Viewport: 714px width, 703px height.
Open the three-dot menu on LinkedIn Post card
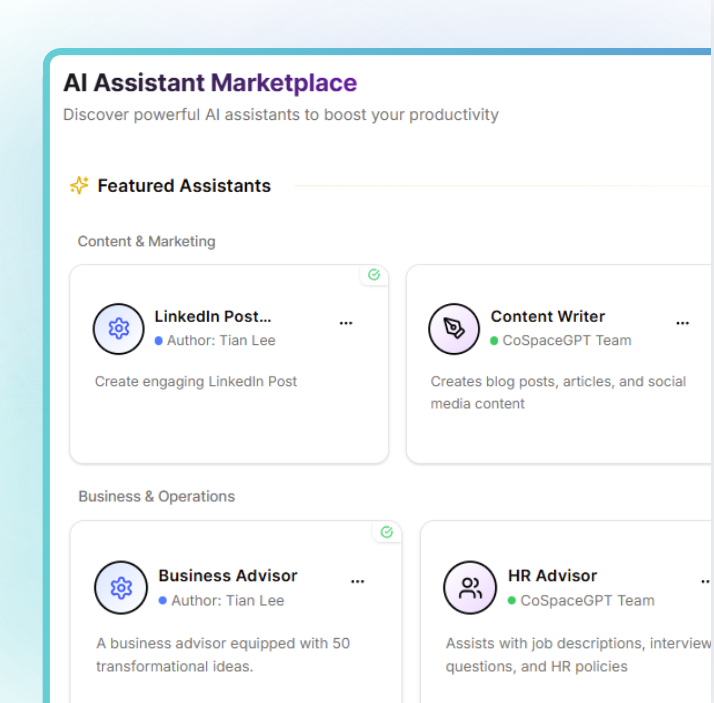click(x=346, y=323)
